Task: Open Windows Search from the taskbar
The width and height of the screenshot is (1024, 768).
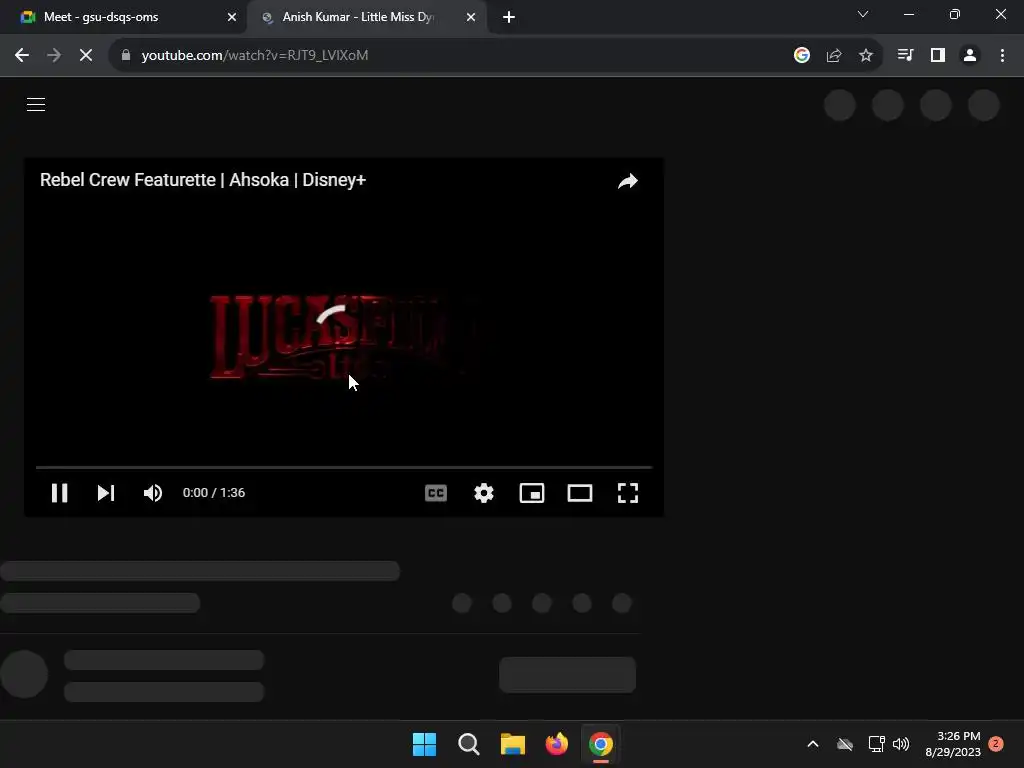Action: pos(469,744)
